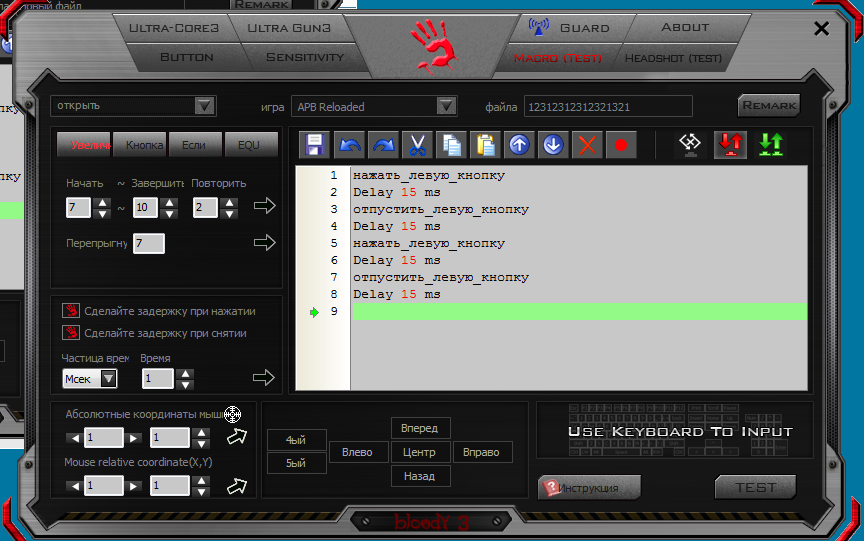864x541 pixels.
Task: Toggle Сделайте задержку при нажатии
Action: 71,311
